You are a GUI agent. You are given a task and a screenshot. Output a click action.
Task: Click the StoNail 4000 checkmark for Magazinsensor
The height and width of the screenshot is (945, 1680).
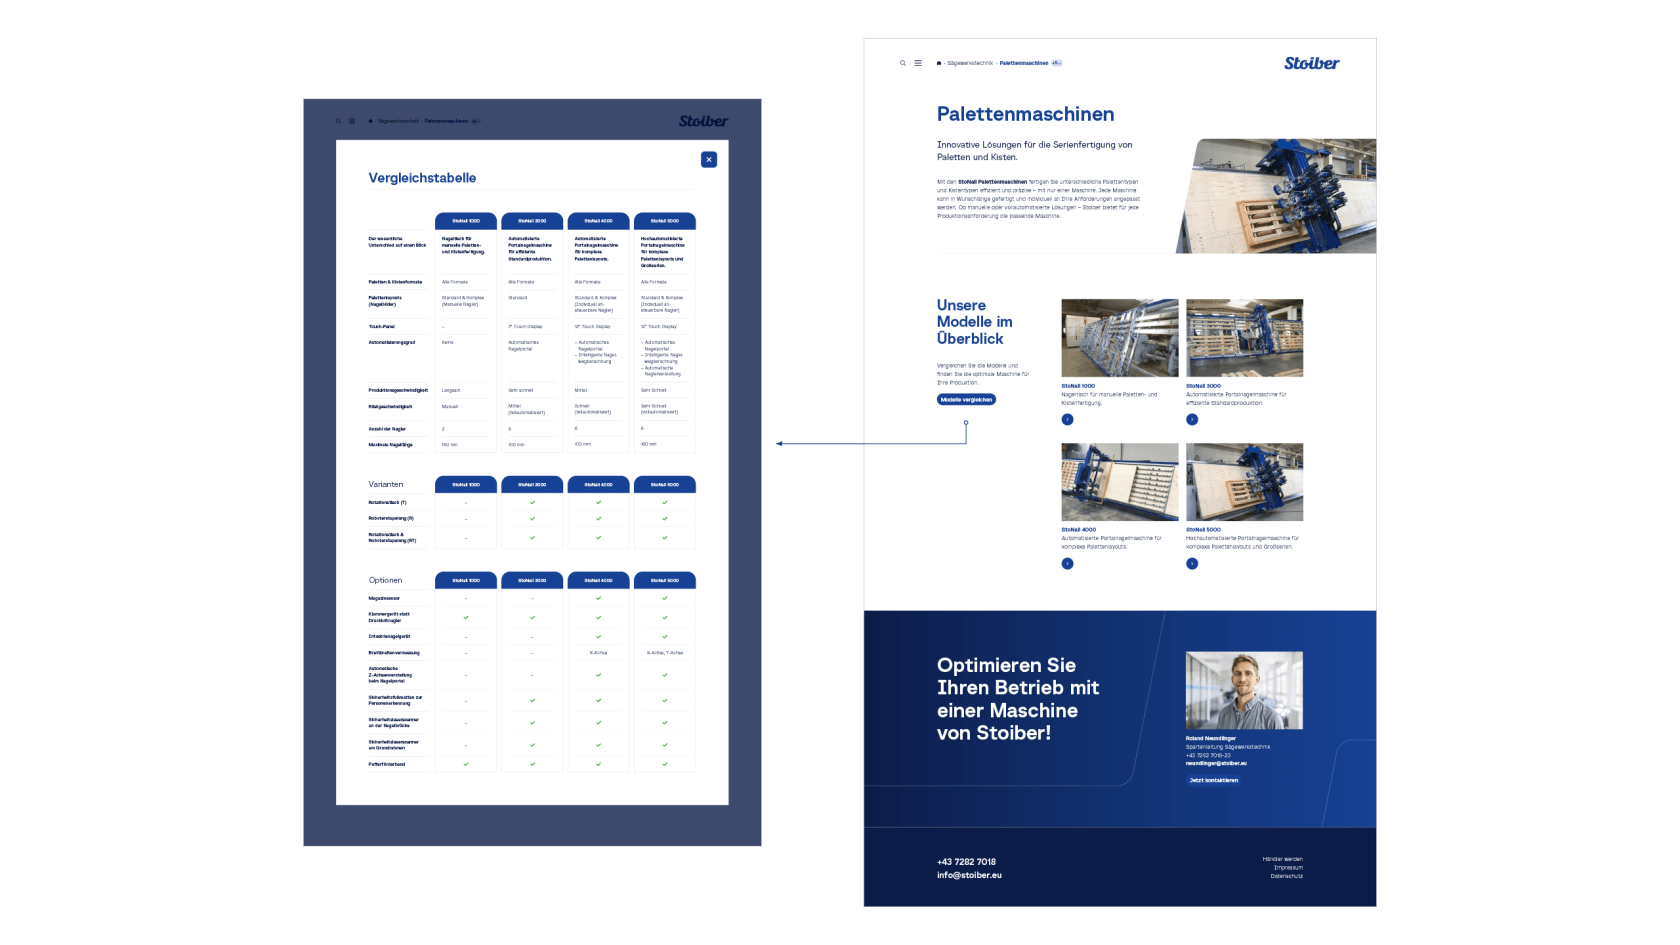[599, 598]
